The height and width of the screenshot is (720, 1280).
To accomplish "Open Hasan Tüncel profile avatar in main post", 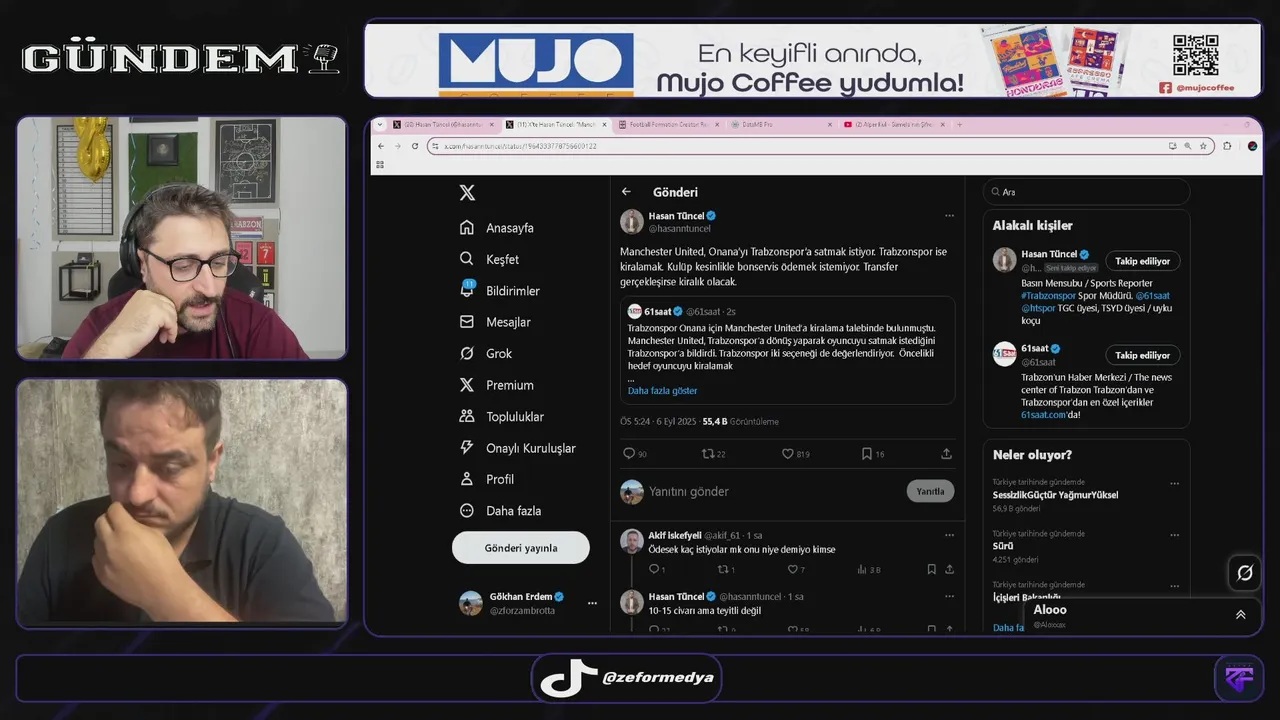I will [632, 221].
